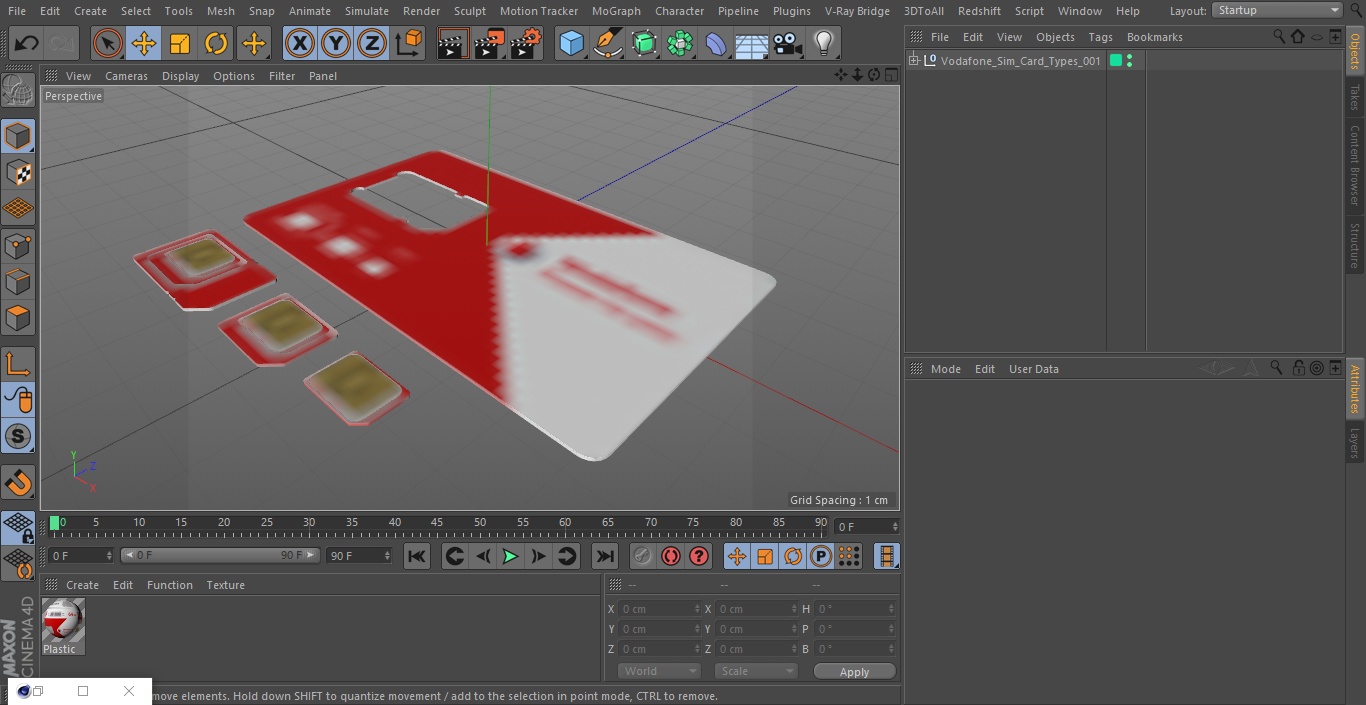The width and height of the screenshot is (1366, 705).
Task: Toggle Z axis lock
Action: pyautogui.click(x=372, y=43)
